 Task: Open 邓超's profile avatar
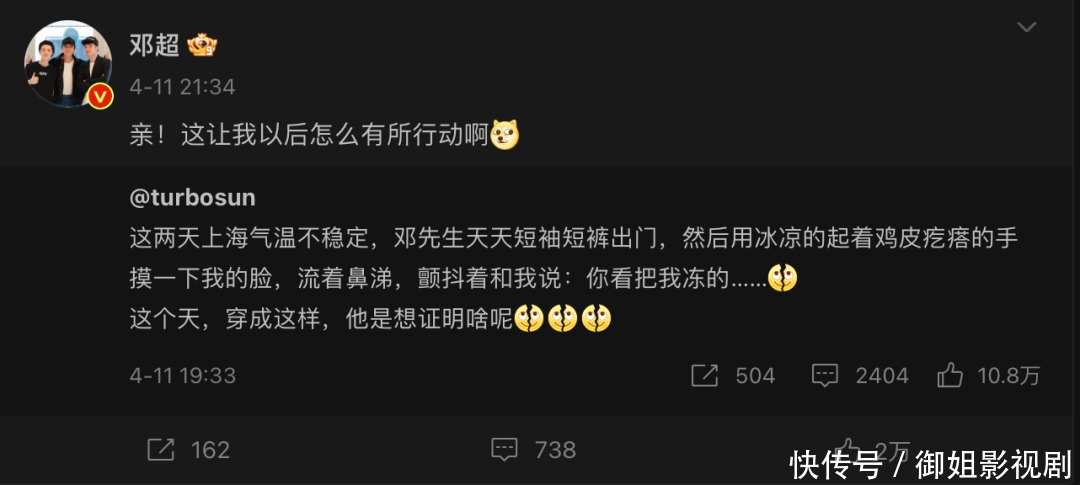coord(68,63)
